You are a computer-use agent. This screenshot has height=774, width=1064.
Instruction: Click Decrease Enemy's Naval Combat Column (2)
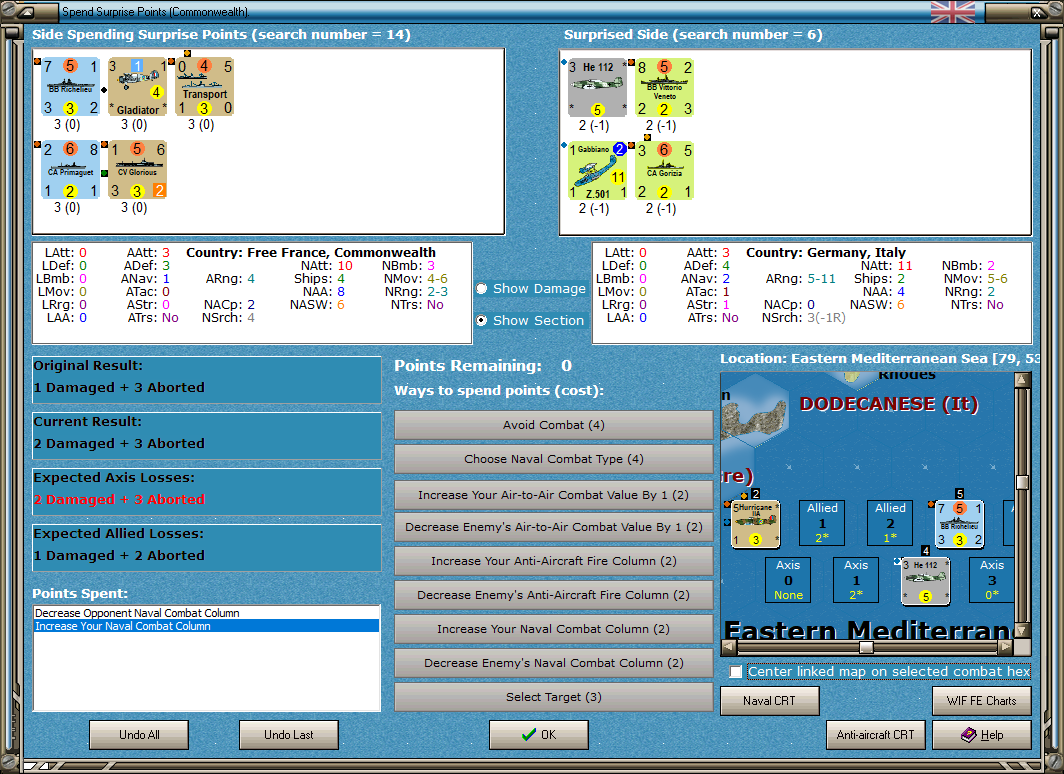point(553,663)
